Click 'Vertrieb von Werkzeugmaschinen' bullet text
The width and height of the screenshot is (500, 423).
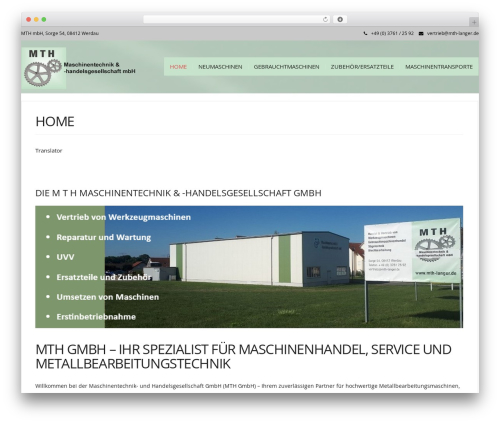click(124, 217)
